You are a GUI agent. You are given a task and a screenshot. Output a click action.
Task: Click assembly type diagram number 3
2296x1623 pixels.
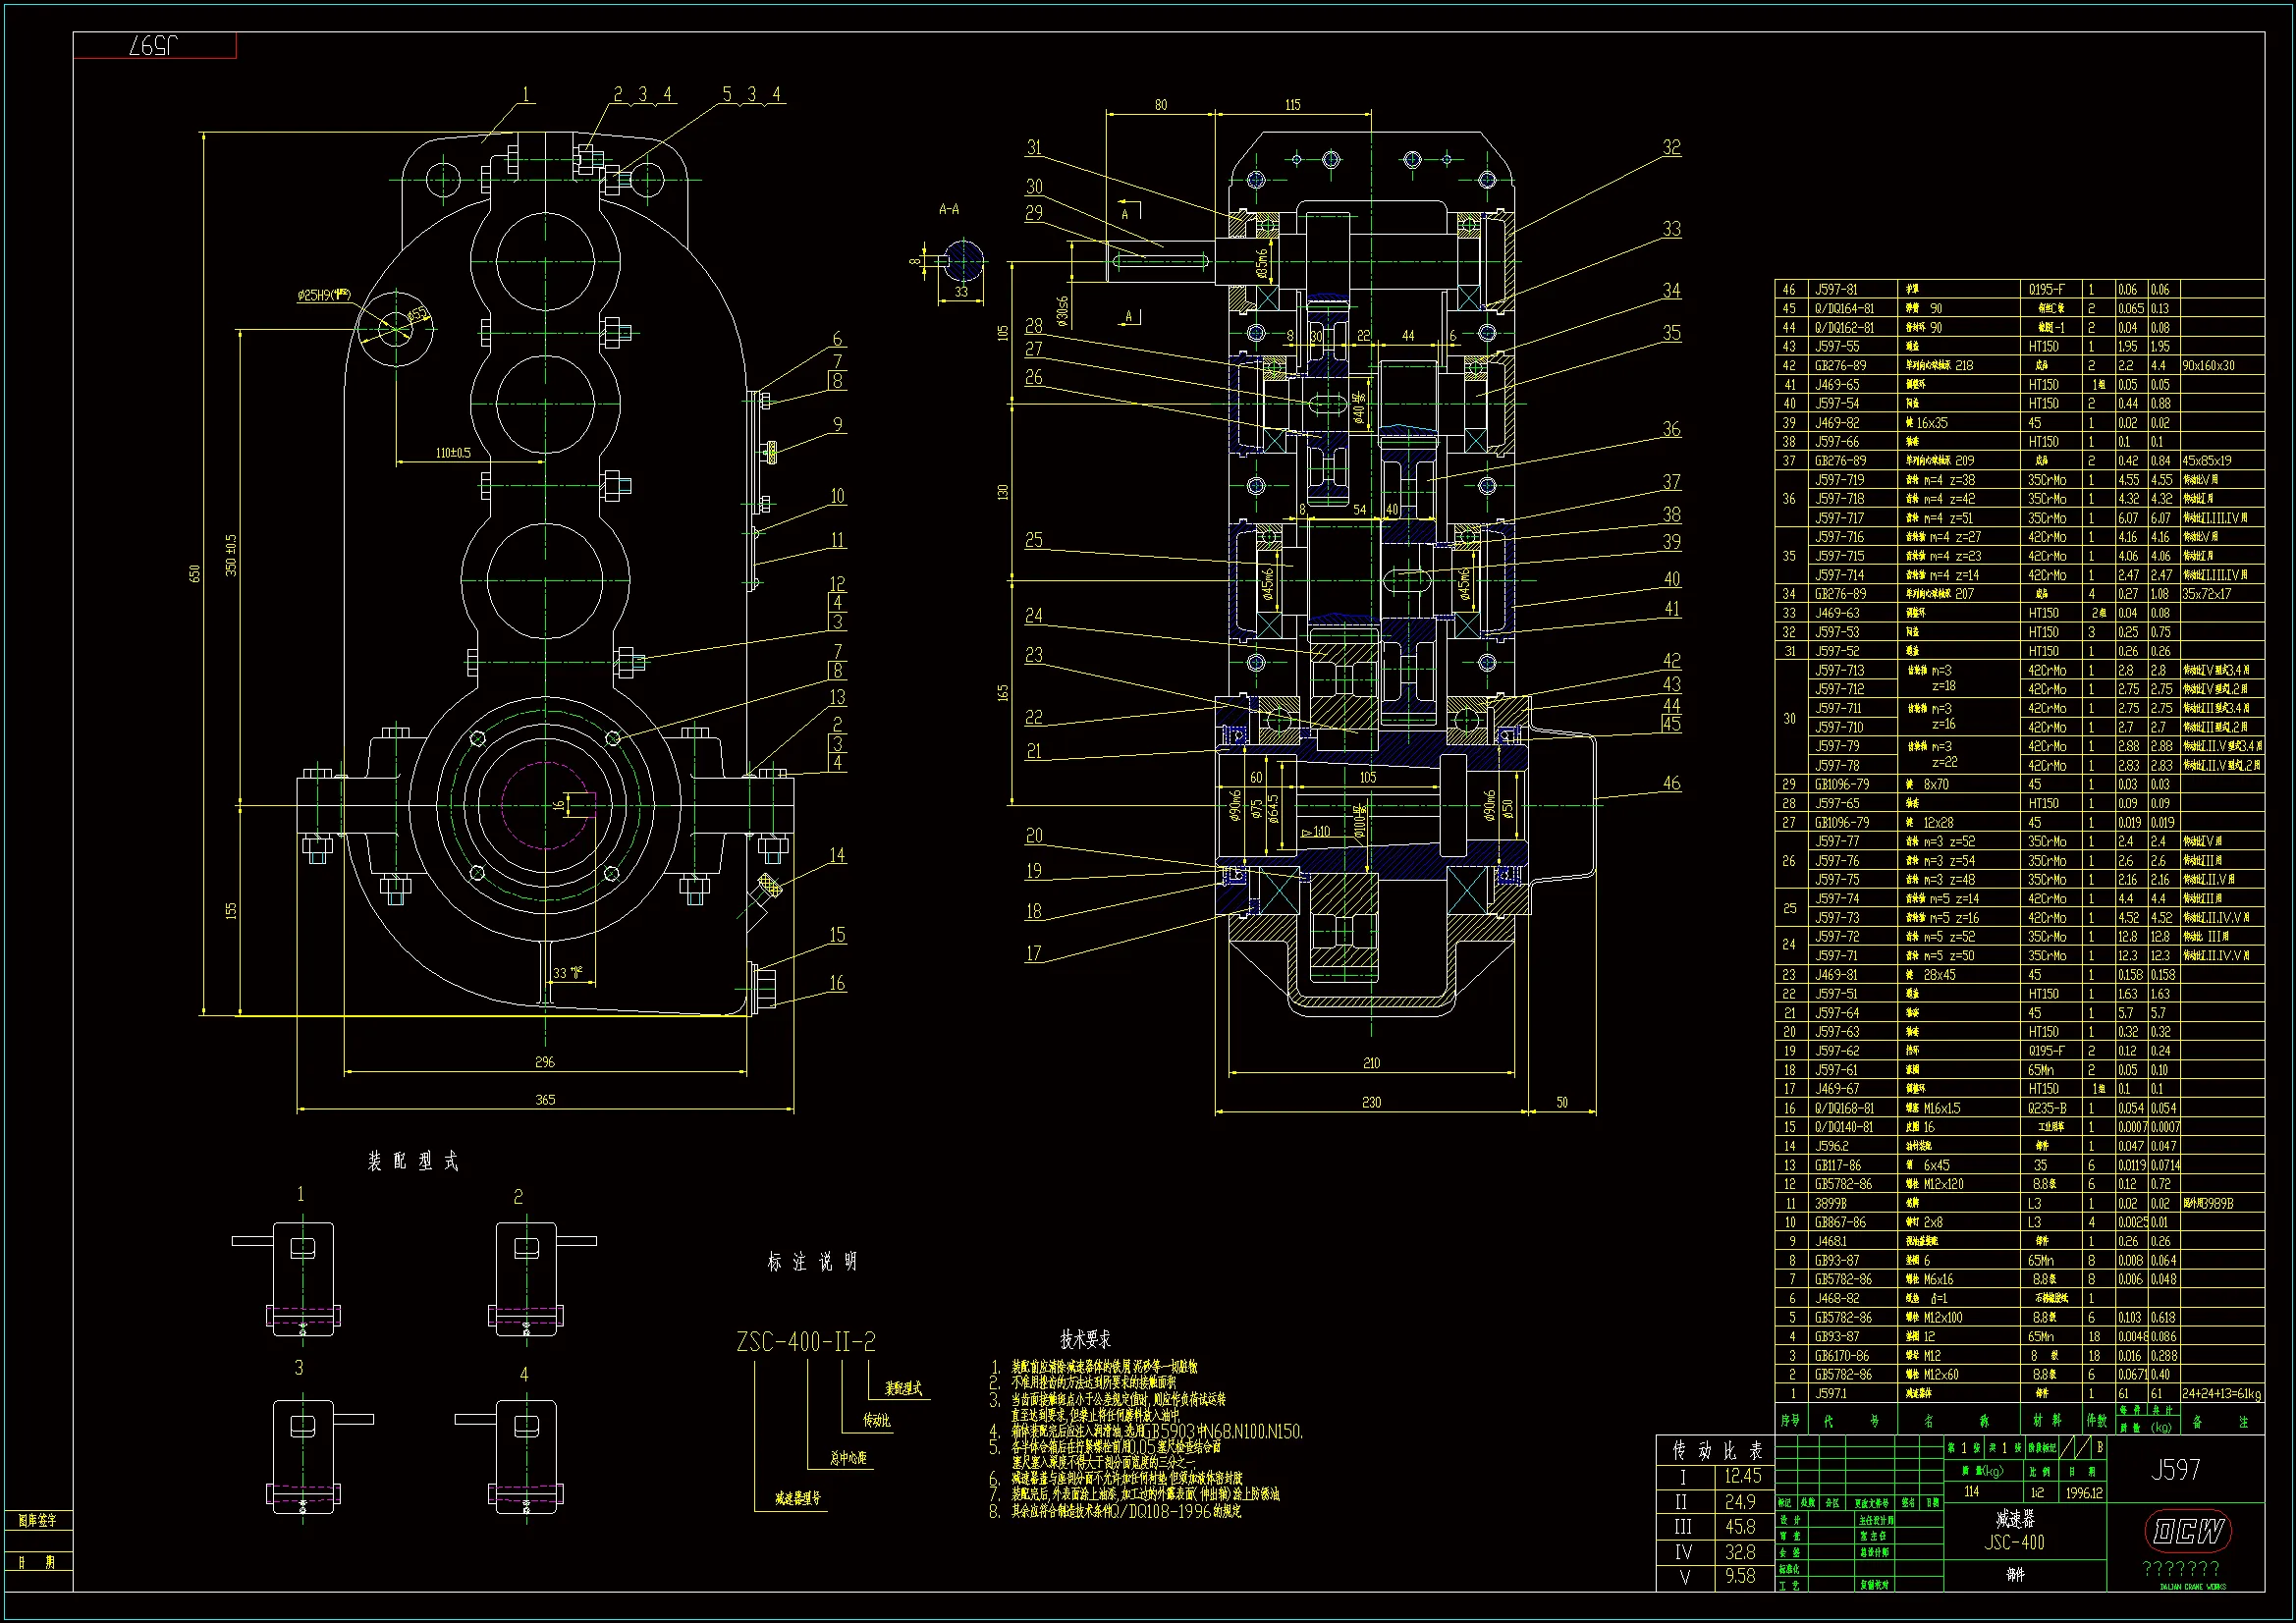[x=303, y=1456]
